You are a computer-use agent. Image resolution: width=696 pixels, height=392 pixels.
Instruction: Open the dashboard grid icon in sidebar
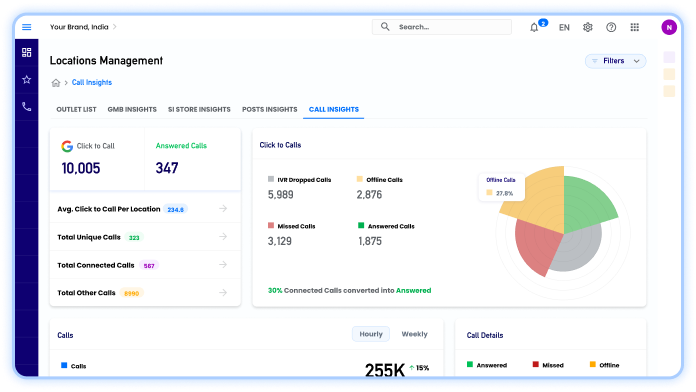click(x=27, y=52)
